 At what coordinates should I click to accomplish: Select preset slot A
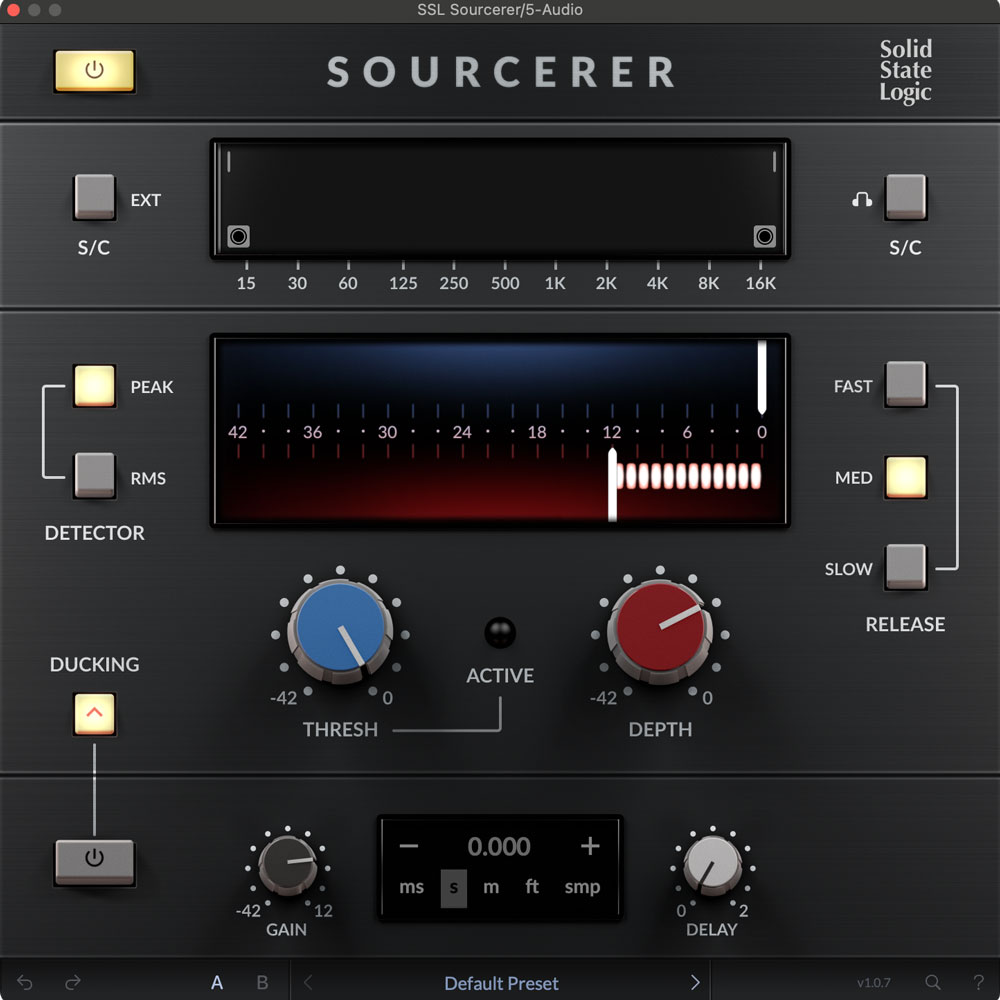(x=217, y=982)
